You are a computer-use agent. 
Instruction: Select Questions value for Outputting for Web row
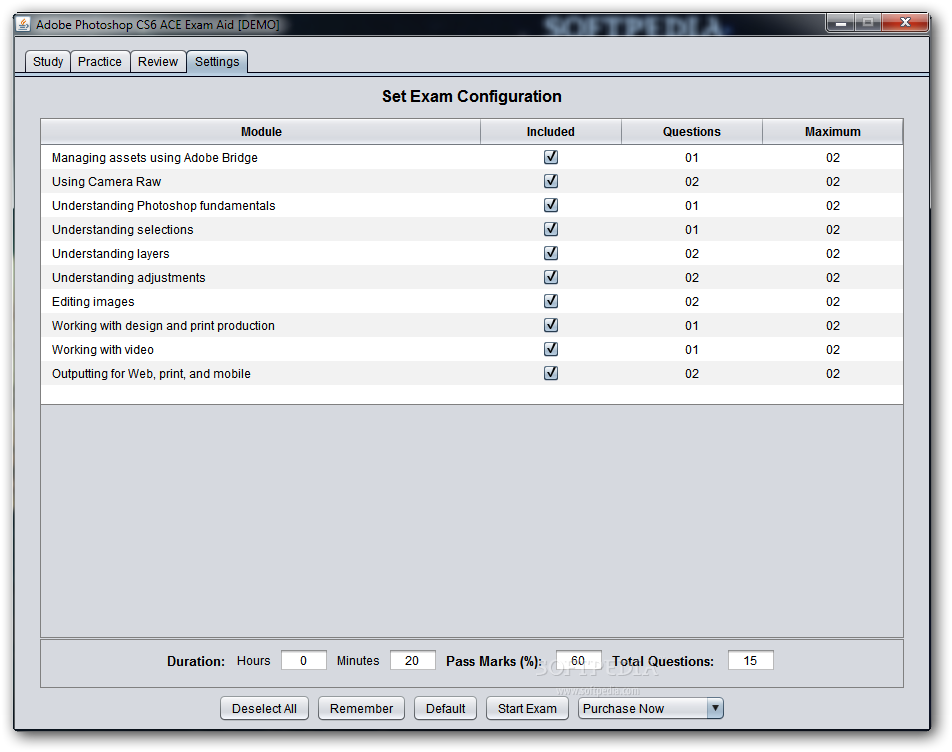click(x=692, y=373)
